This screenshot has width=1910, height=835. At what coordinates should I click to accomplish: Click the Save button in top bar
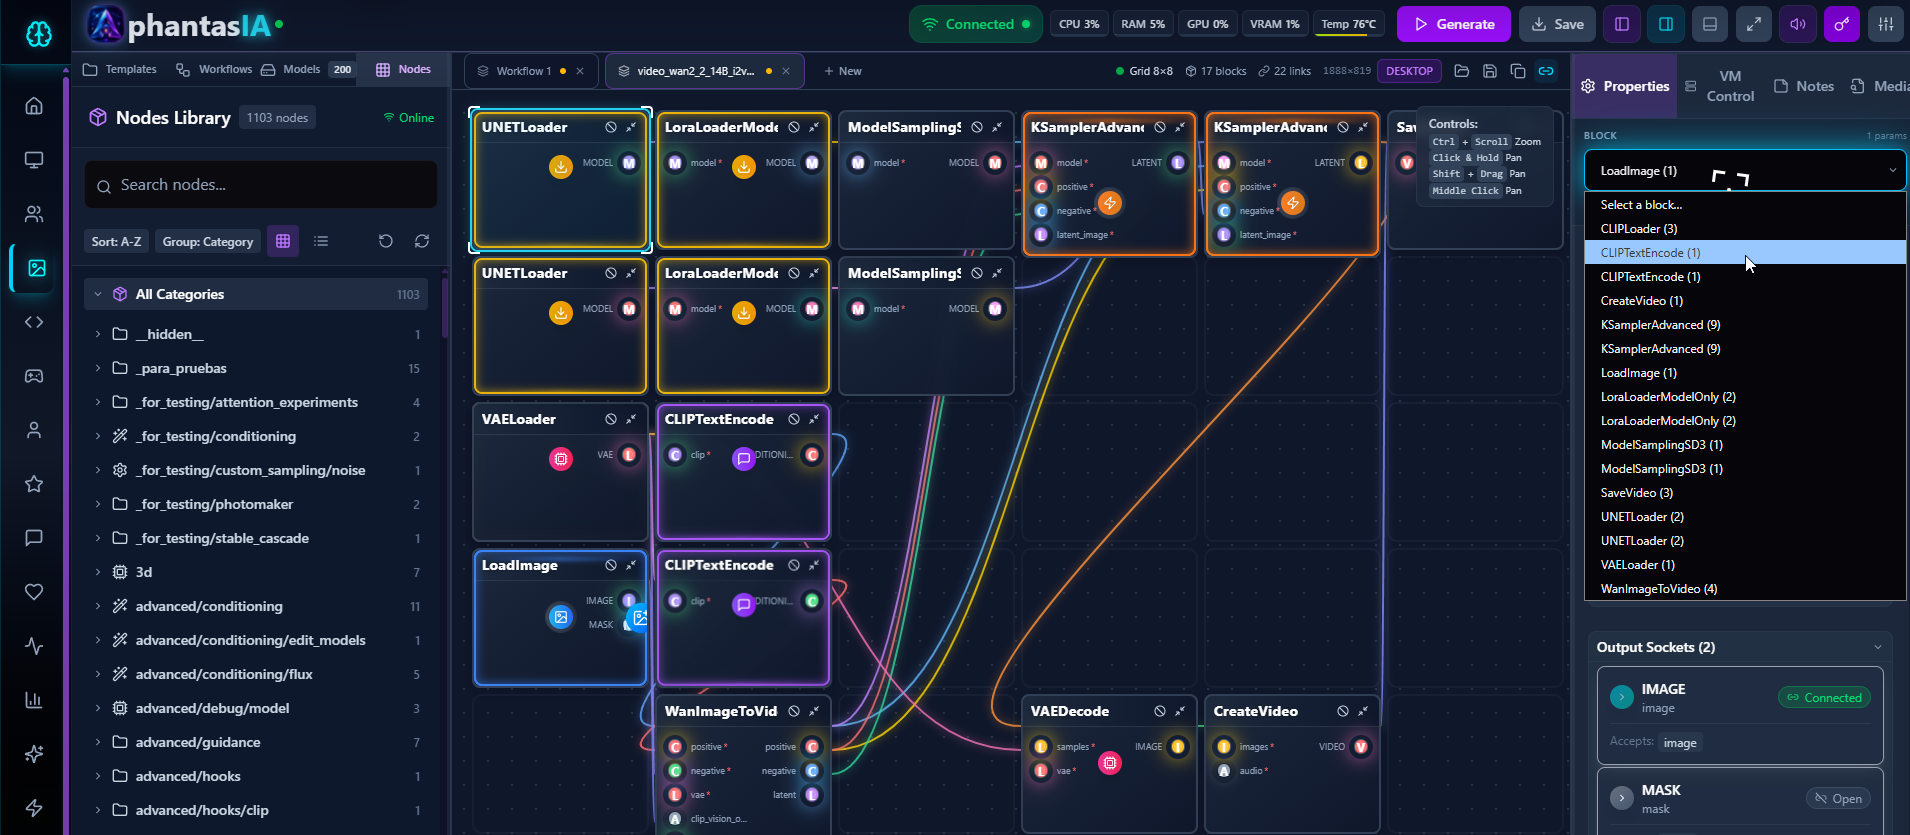[x=1557, y=24]
